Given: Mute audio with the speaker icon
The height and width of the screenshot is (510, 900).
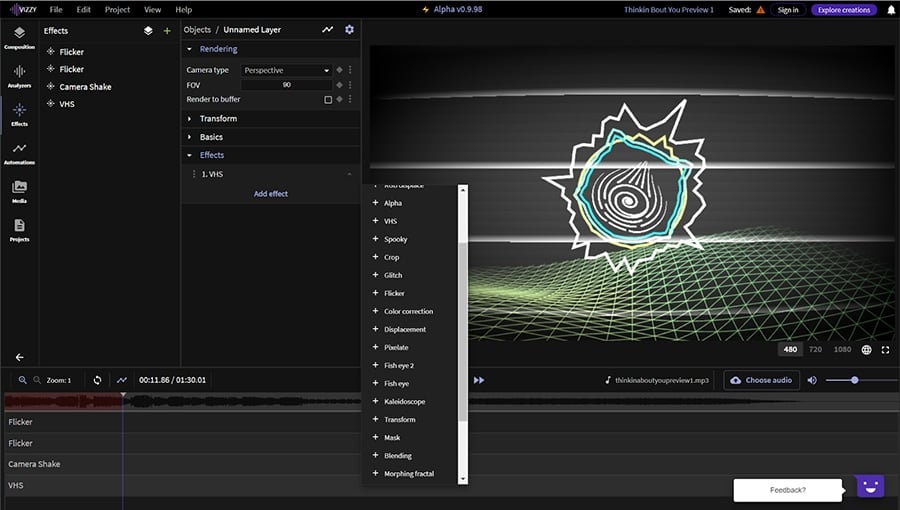Looking at the screenshot, I should point(812,380).
